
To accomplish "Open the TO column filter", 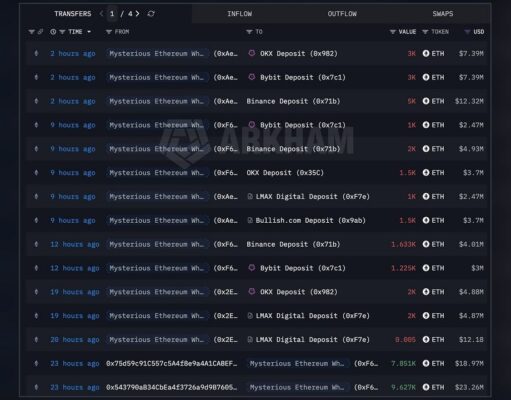I will [249, 32].
